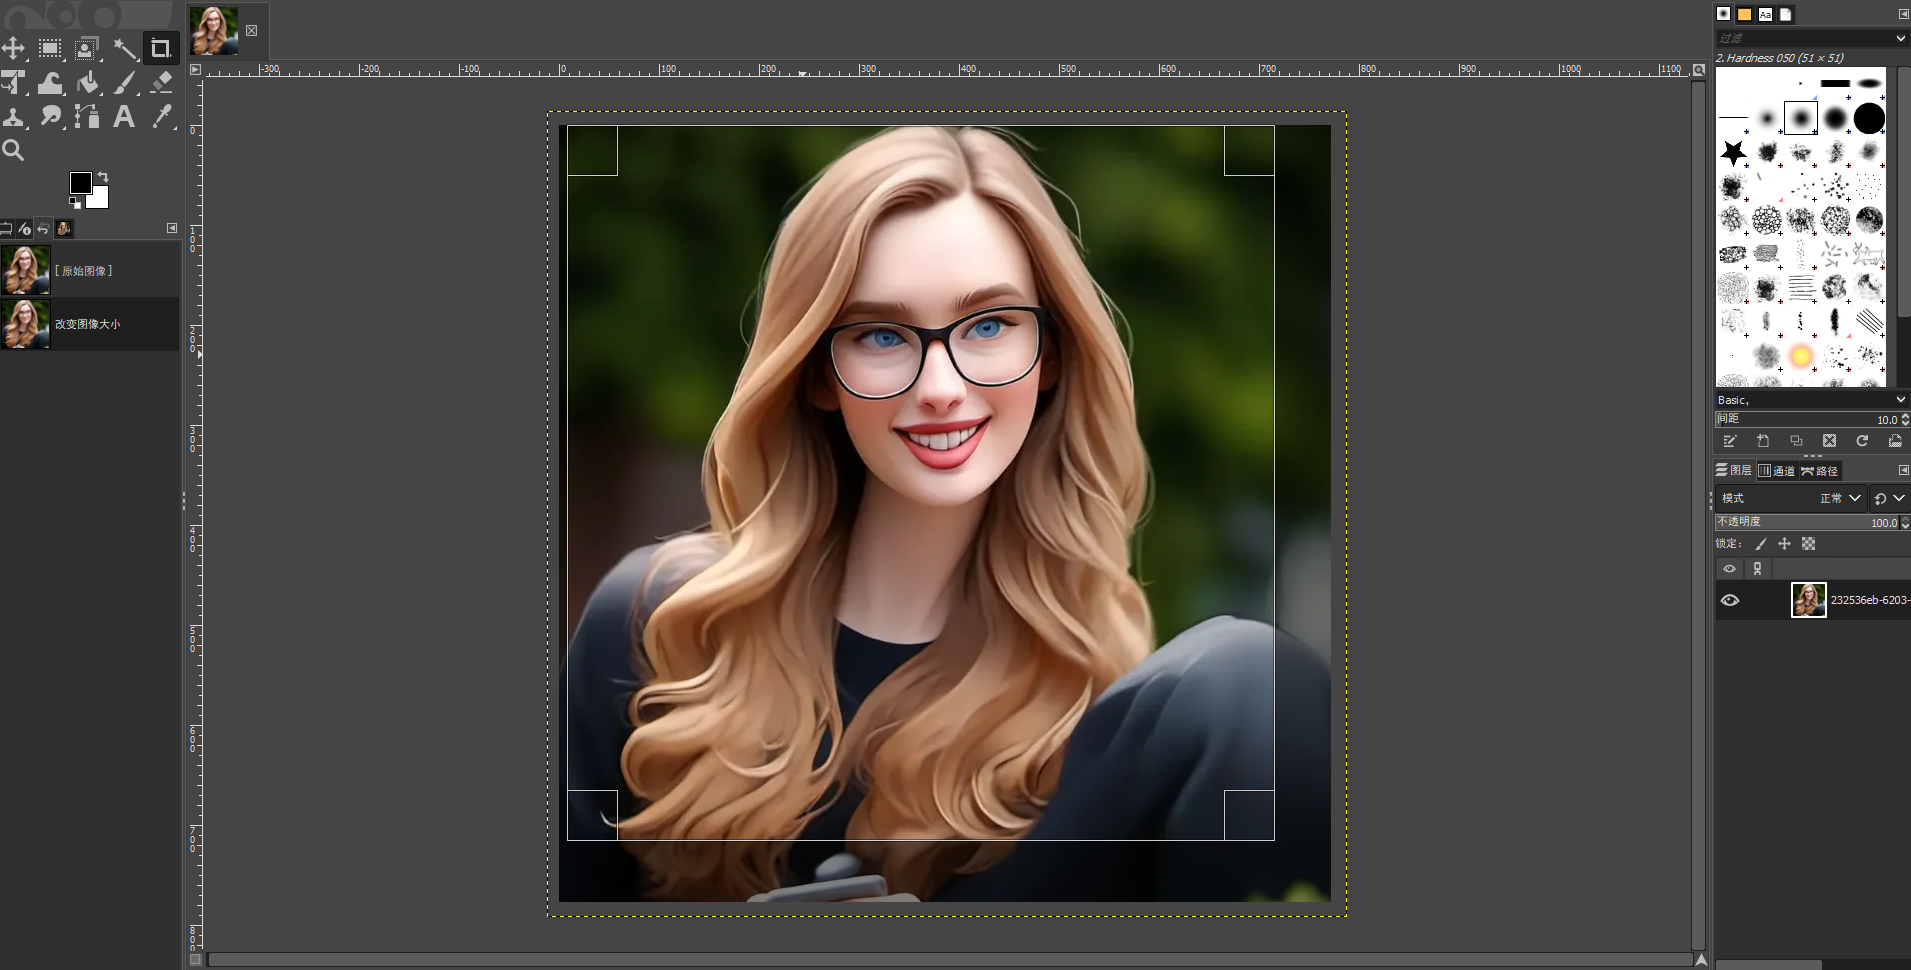Select the 改变图像大小 history entry
This screenshot has width=1911, height=970.
point(90,324)
